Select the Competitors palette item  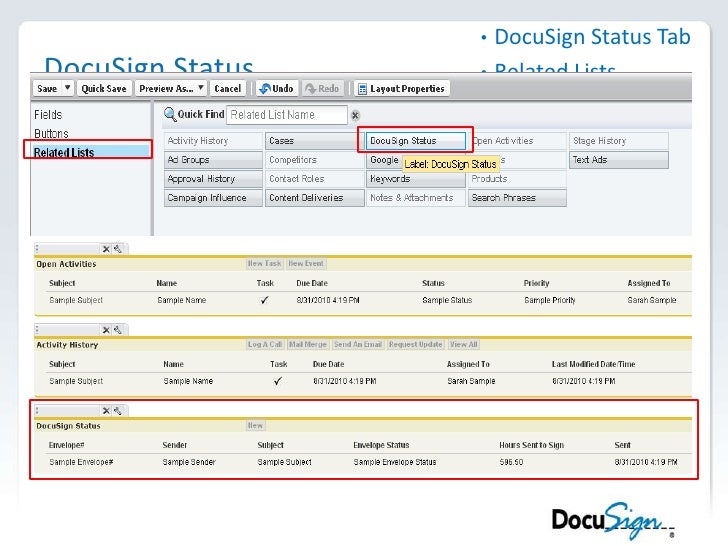pyautogui.click(x=314, y=160)
